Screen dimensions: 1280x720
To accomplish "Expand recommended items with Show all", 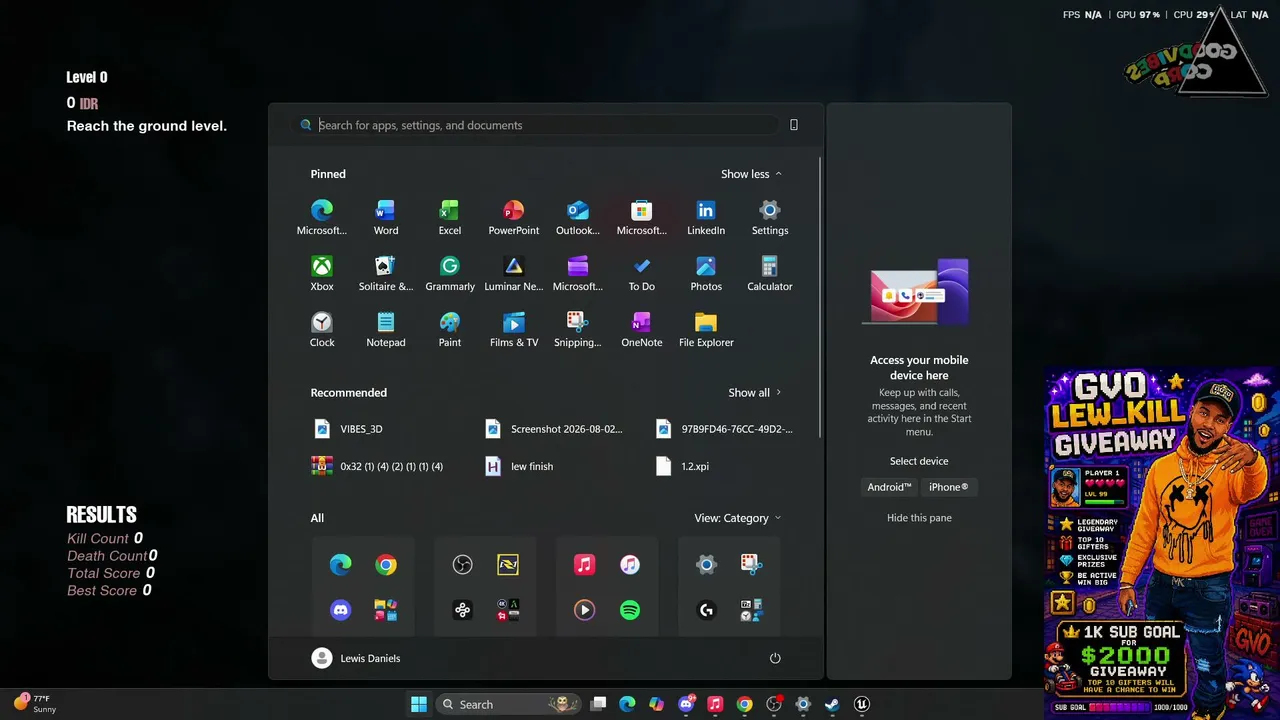I will tap(754, 393).
